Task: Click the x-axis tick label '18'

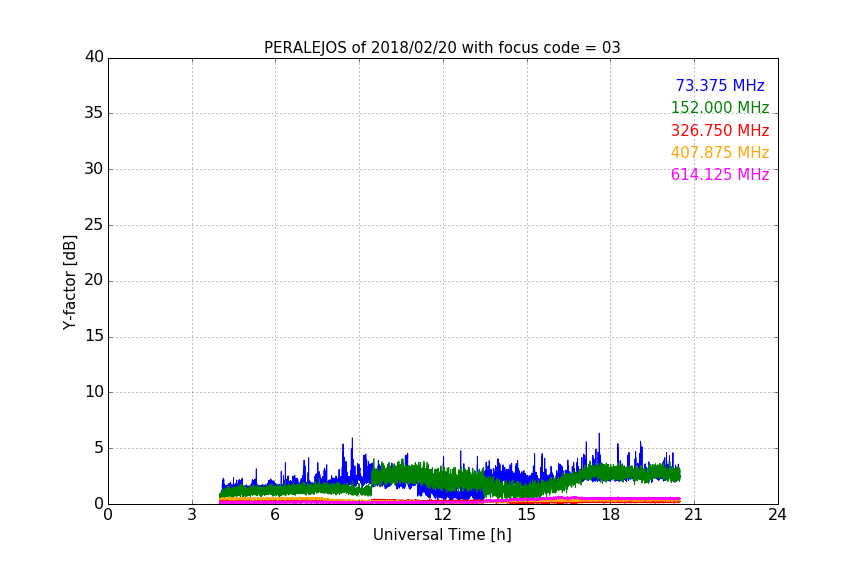Action: [x=611, y=515]
